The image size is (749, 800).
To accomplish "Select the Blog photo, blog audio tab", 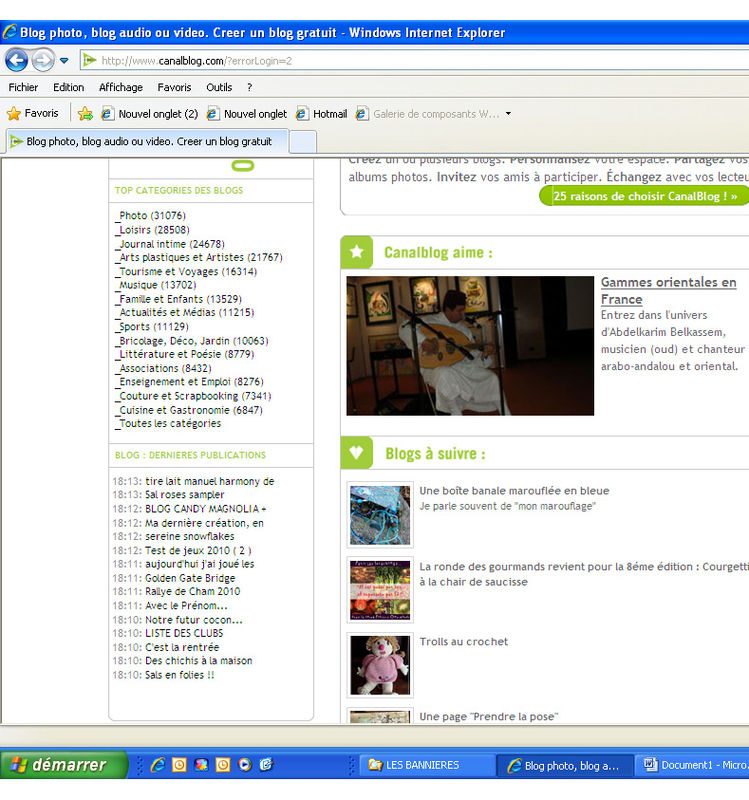I will click(x=148, y=141).
